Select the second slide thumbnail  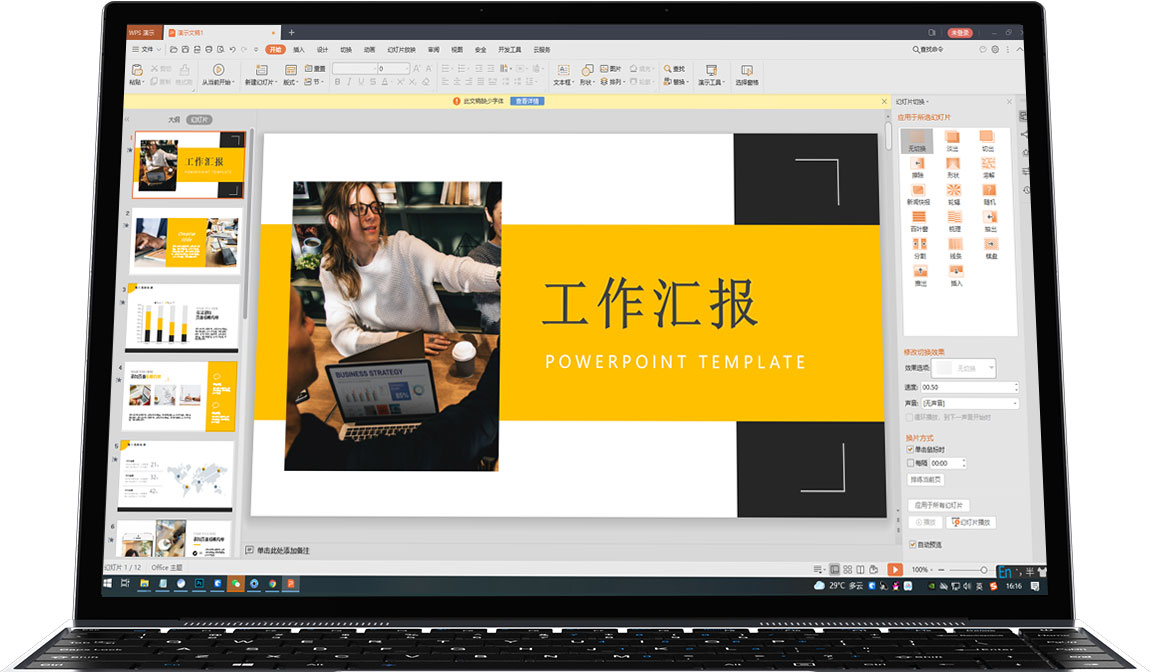(186, 243)
